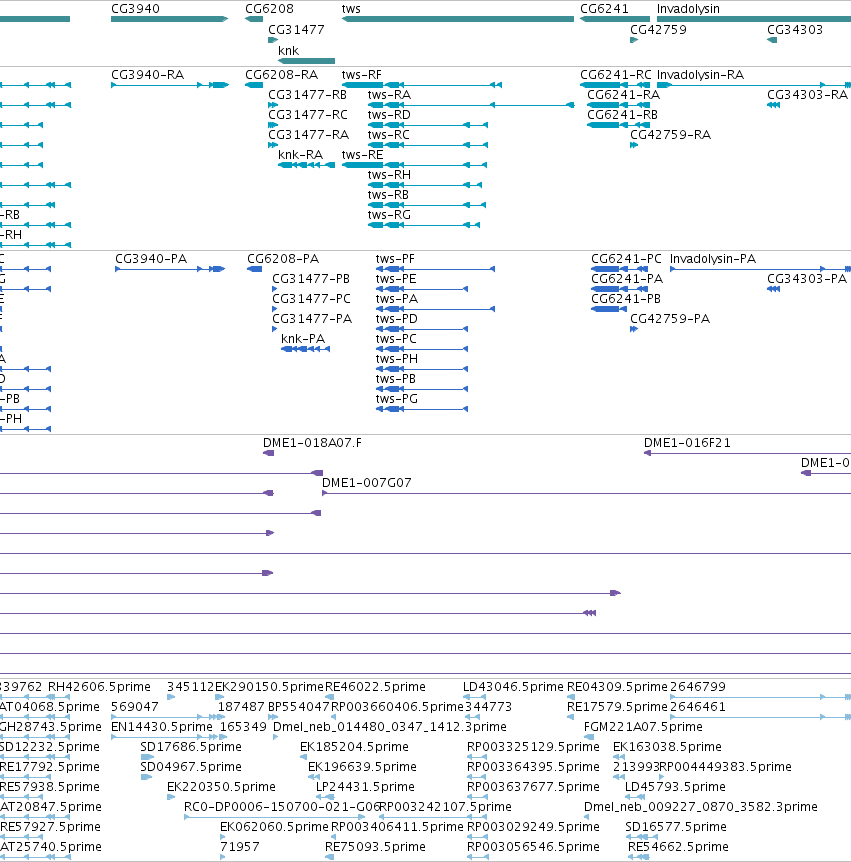Select EST label EK290150.5prime
This screenshot has width=851, height=862.
pos(269,687)
